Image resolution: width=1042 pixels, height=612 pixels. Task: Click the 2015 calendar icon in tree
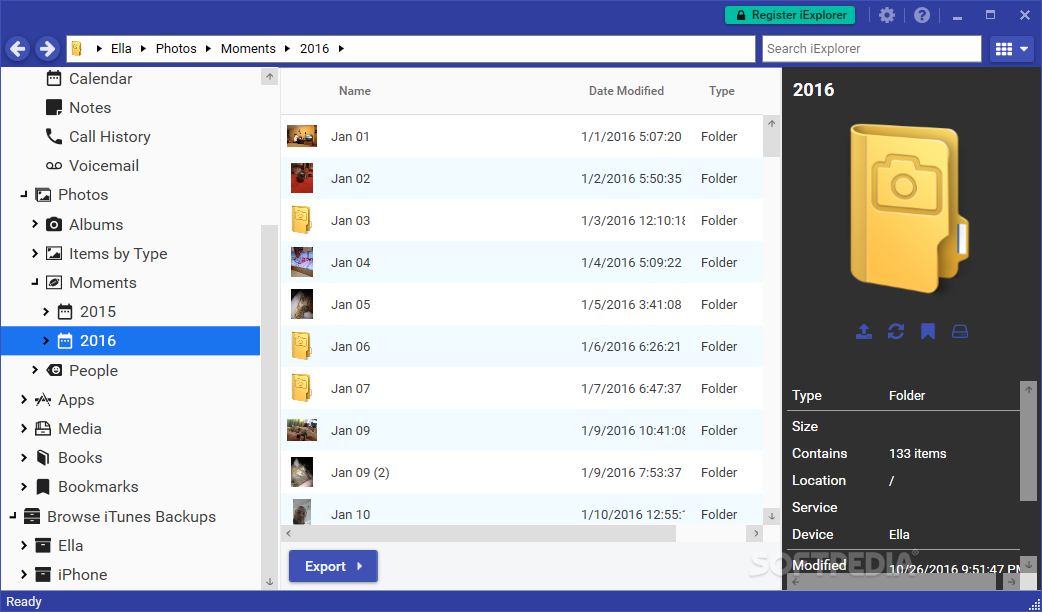[64, 312]
